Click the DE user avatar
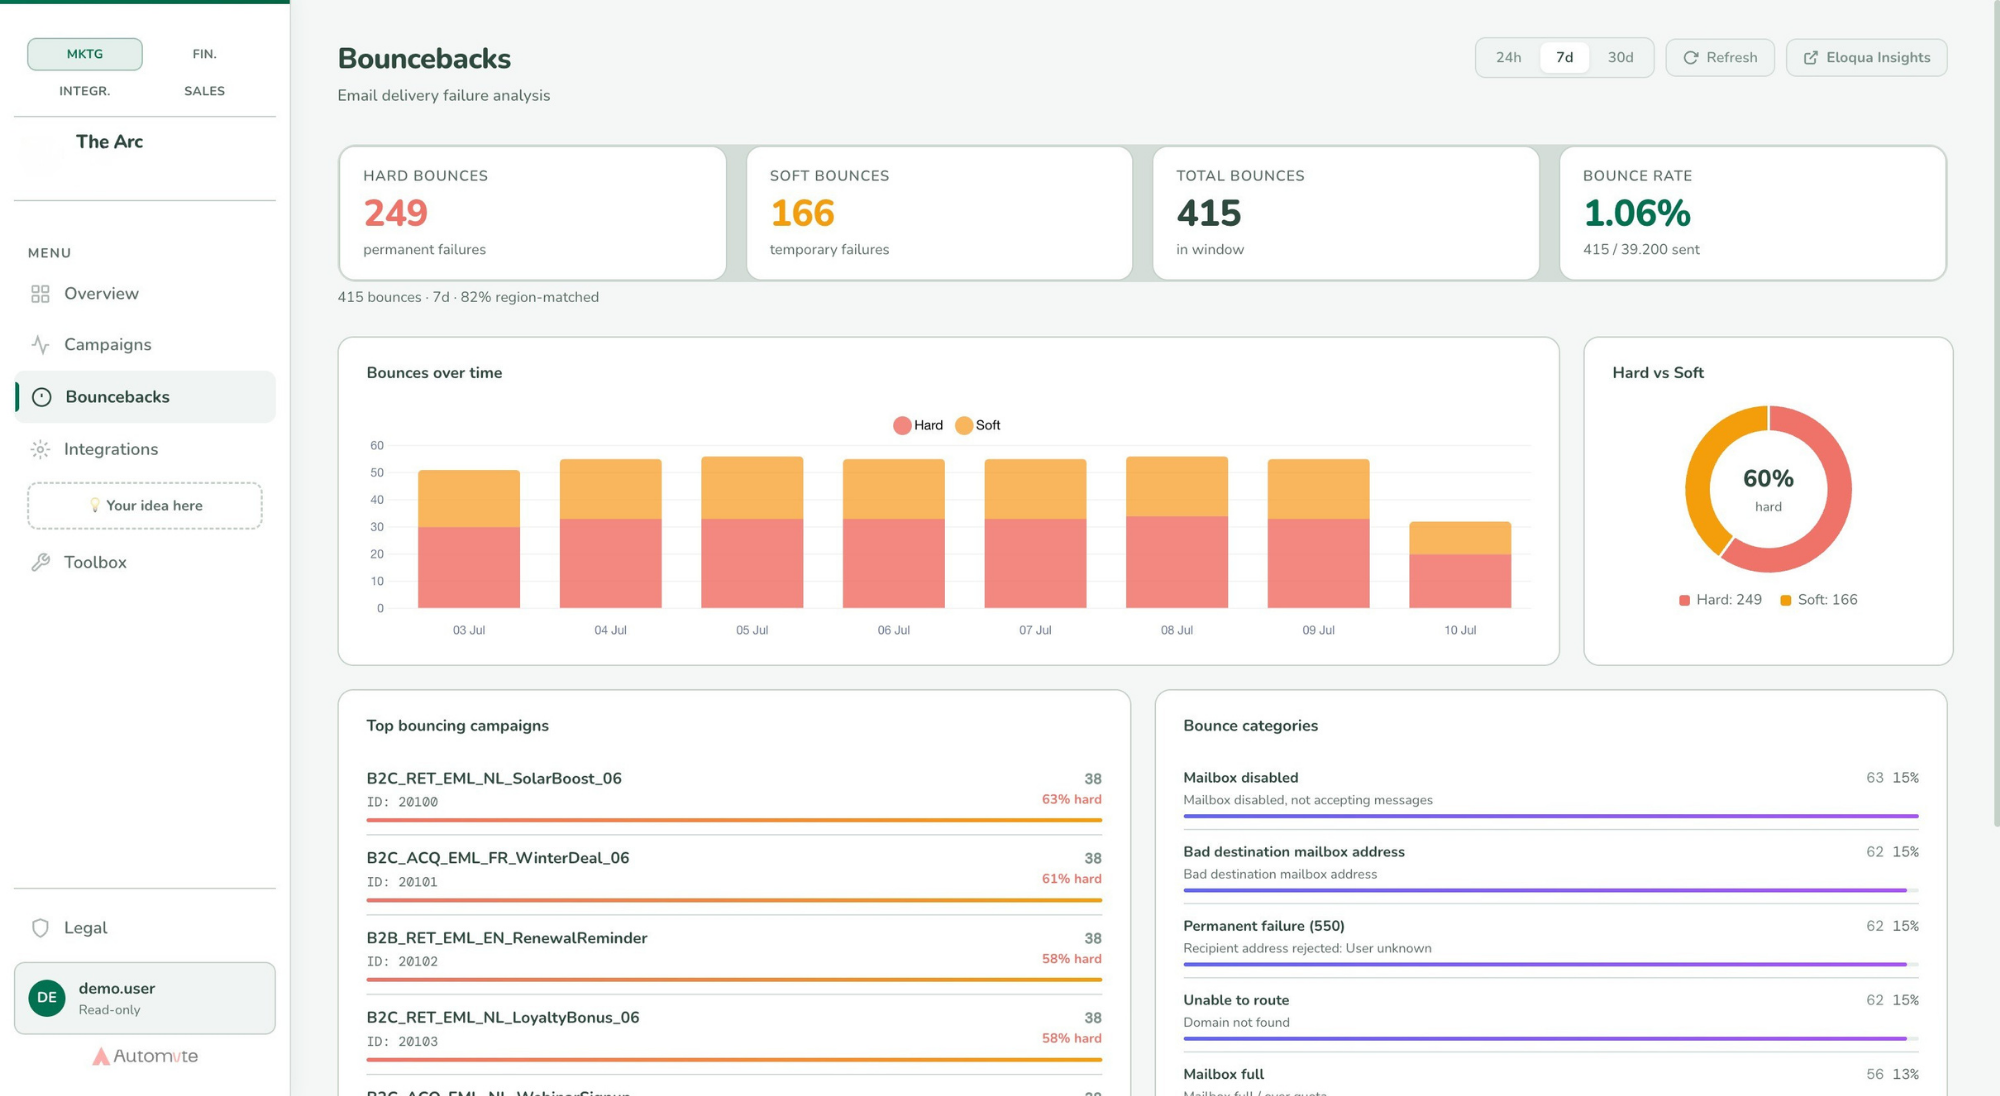Image resolution: width=2000 pixels, height=1096 pixels. [47, 998]
